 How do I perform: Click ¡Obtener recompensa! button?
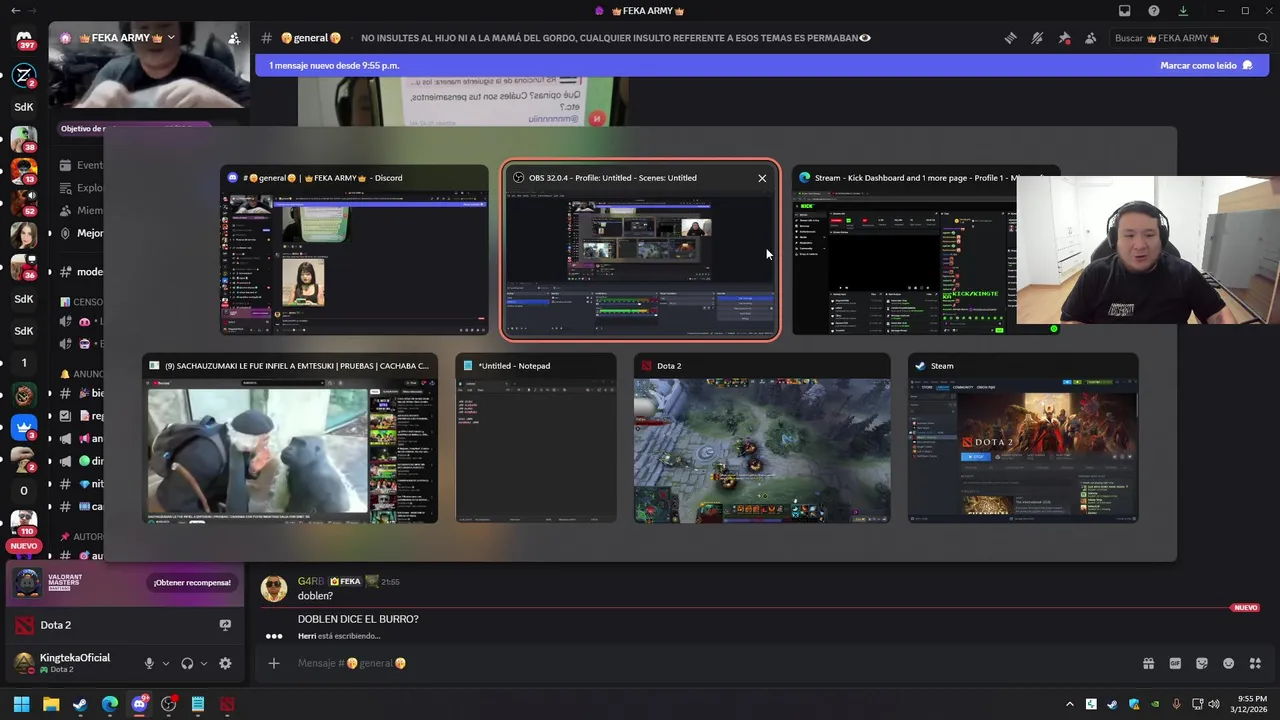pos(192,582)
